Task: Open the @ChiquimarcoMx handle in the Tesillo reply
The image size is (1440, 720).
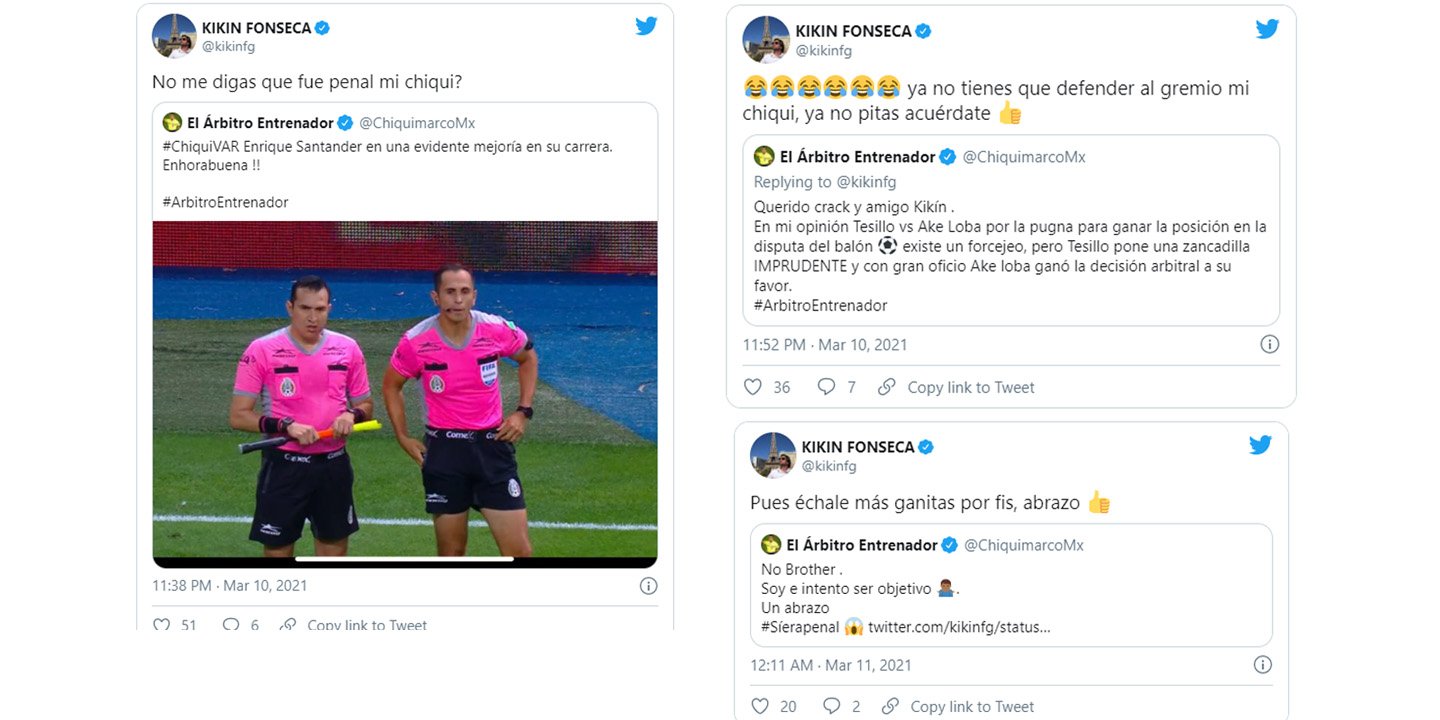Action: (1023, 157)
